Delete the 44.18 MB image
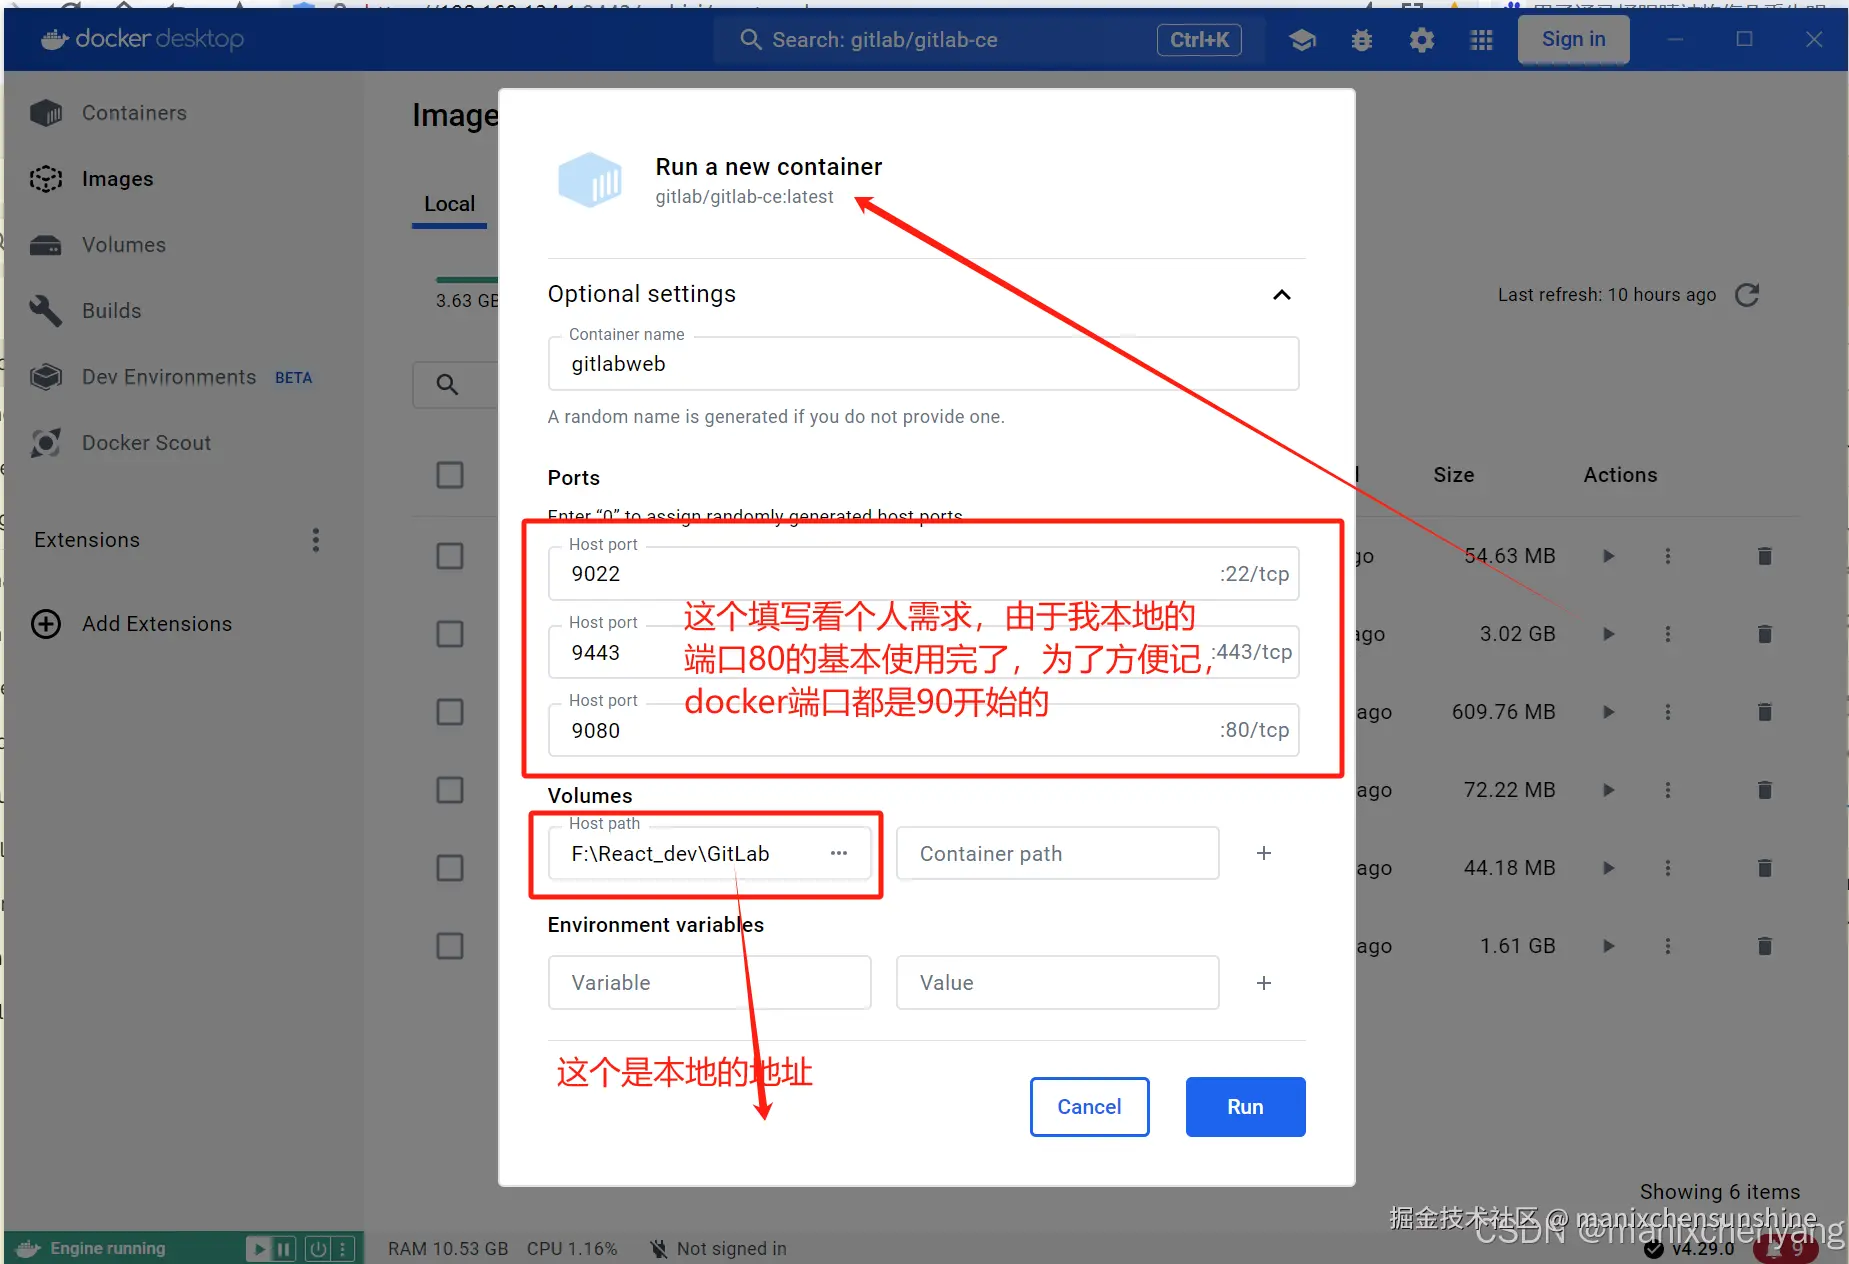This screenshot has width=1849, height=1264. [1765, 868]
